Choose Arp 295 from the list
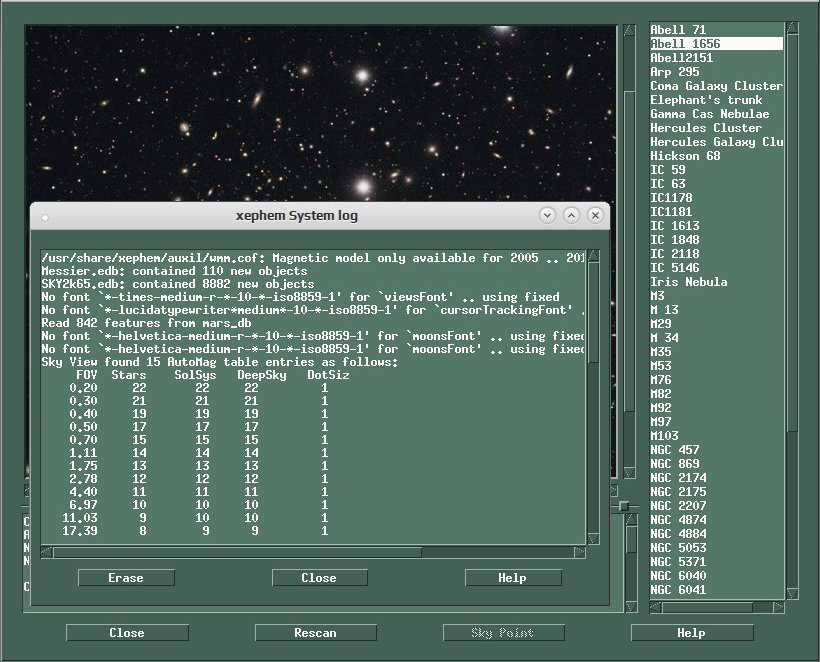Screen dimensions: 820x662 tap(716, 72)
